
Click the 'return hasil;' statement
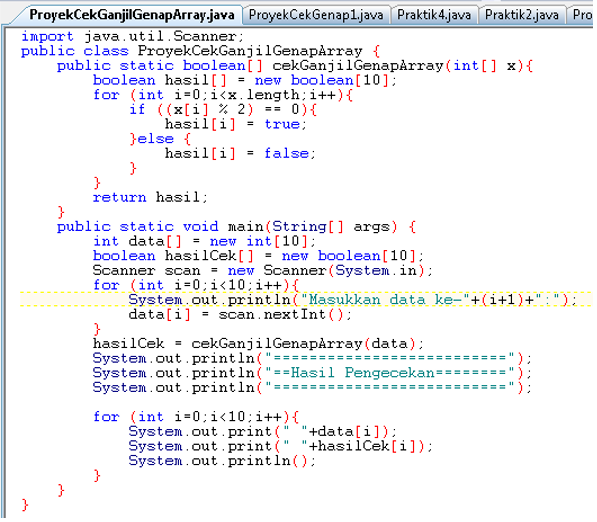coord(150,197)
